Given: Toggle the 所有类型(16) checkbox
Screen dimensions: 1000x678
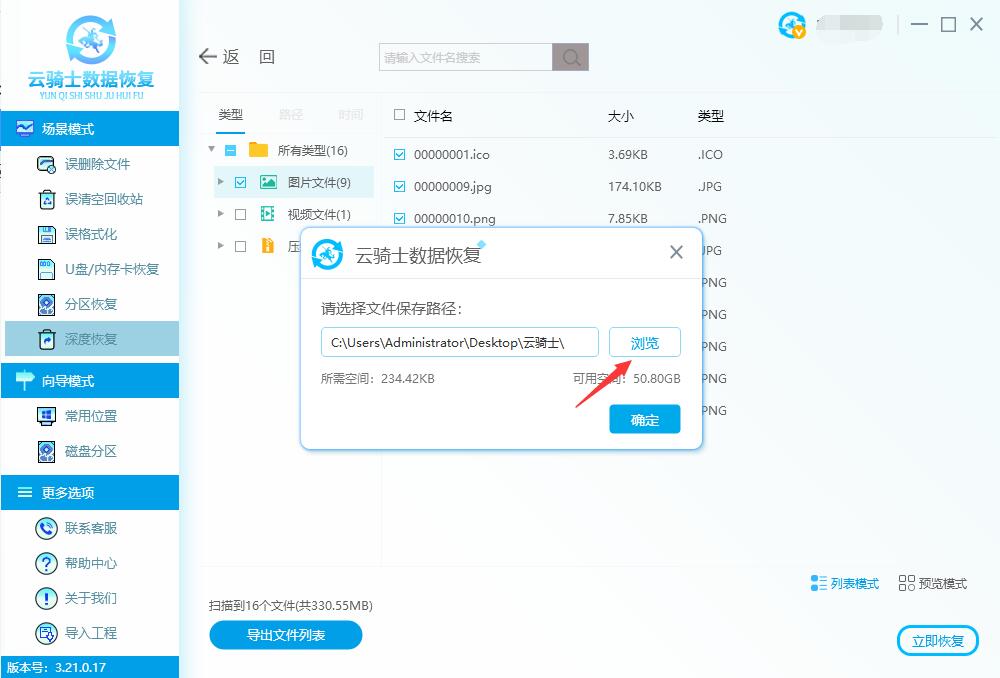Looking at the screenshot, I should click(231, 151).
